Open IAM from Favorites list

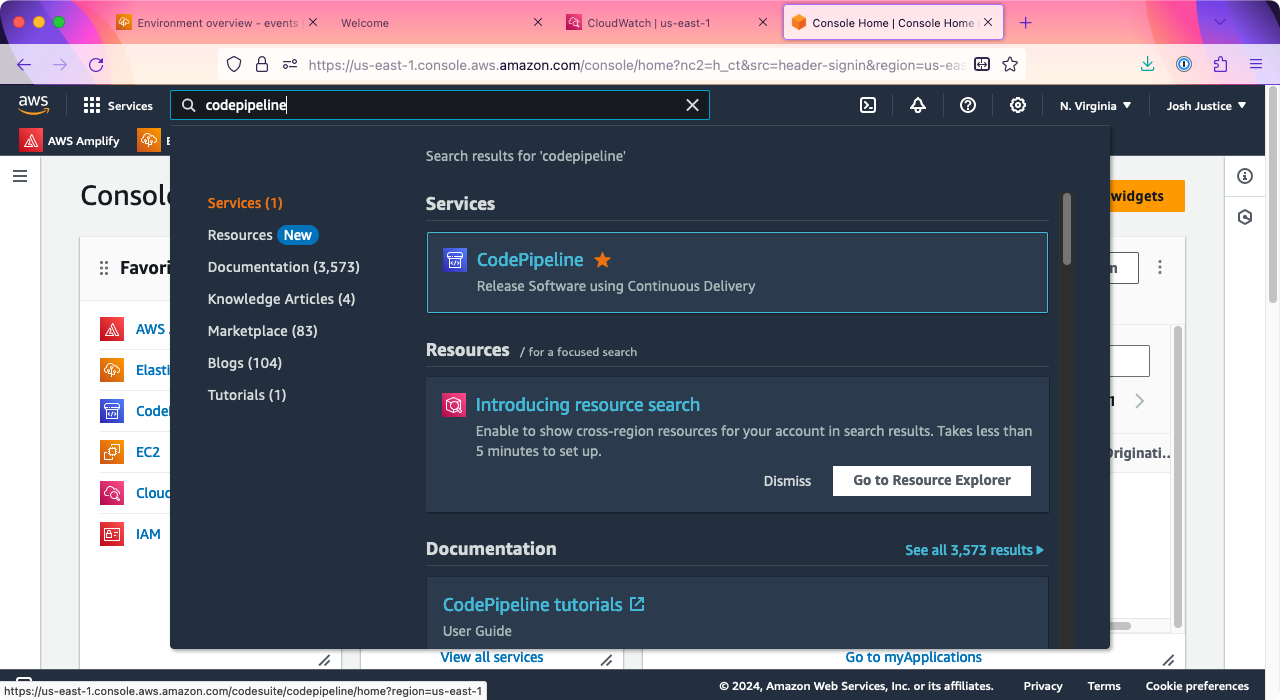click(x=148, y=534)
